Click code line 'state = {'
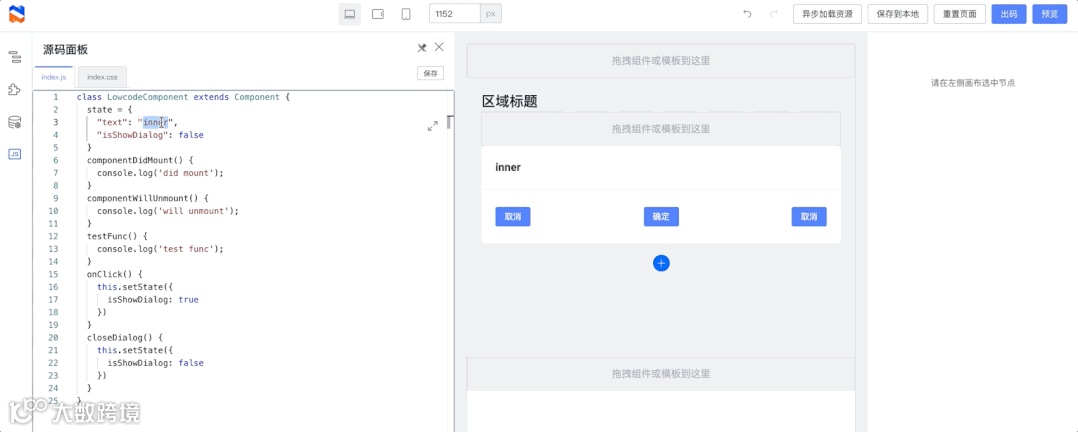 coord(109,109)
